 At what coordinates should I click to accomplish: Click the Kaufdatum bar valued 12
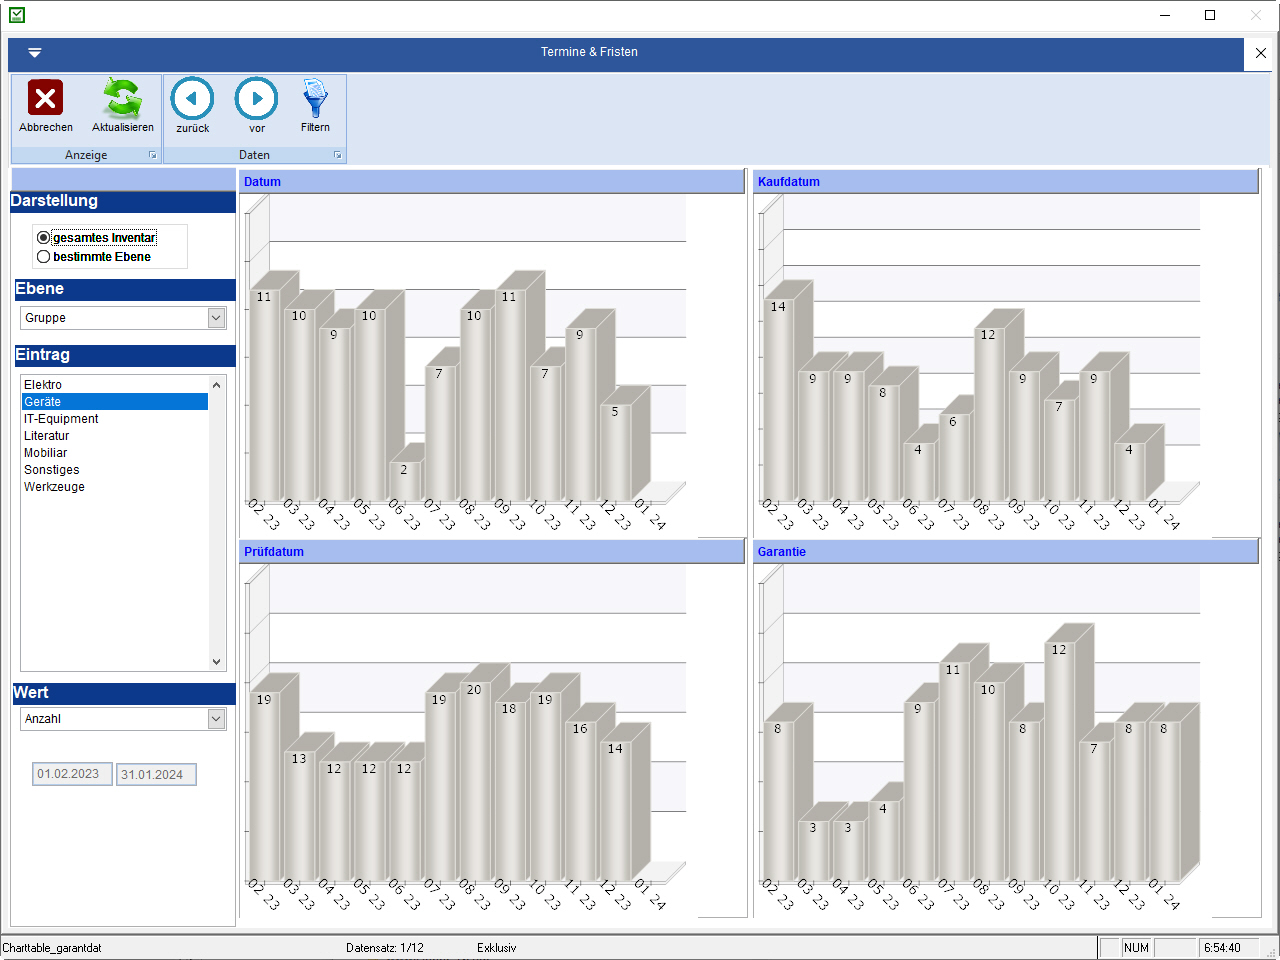pyautogui.click(x=988, y=414)
